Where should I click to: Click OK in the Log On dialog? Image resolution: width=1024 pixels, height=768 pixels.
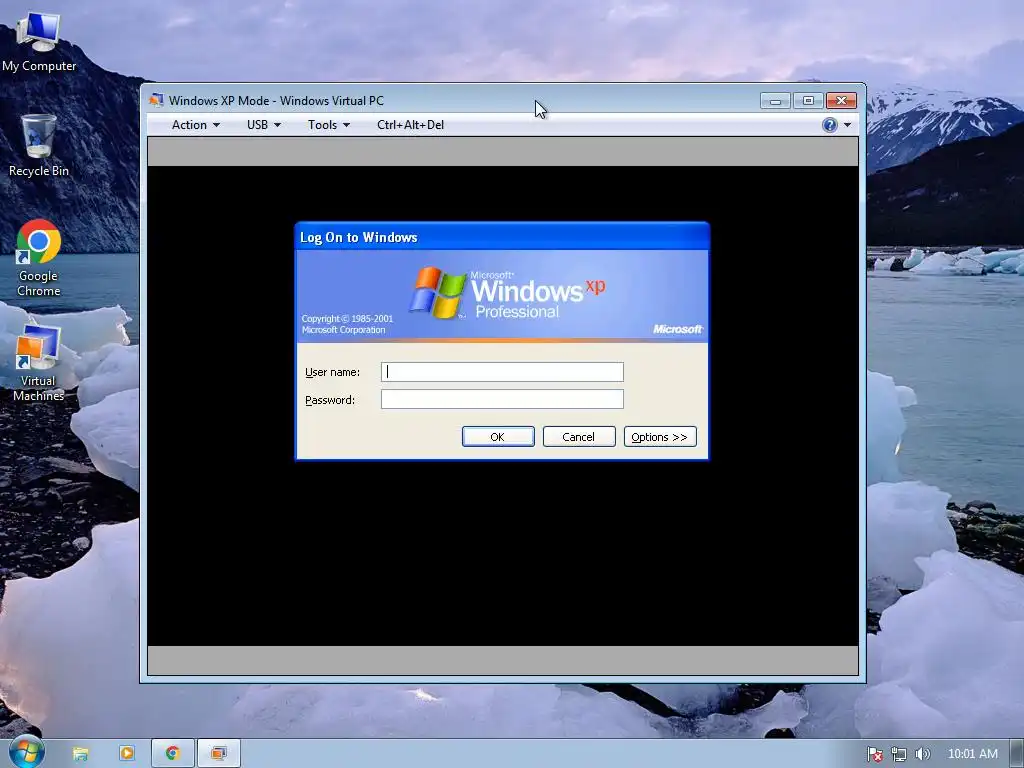pos(498,436)
